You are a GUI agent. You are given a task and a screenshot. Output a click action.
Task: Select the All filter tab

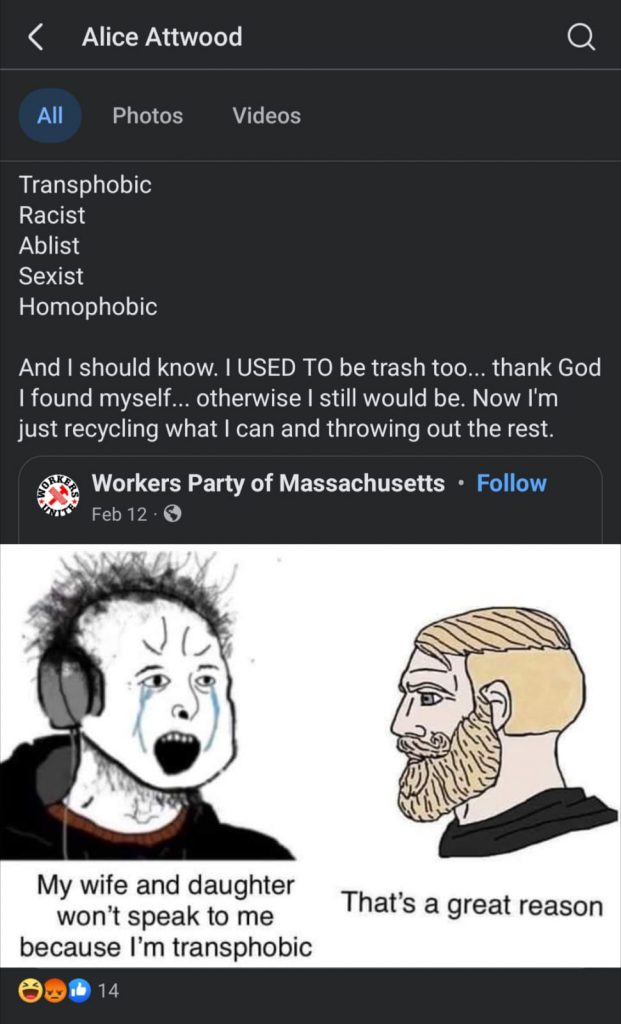[50, 116]
